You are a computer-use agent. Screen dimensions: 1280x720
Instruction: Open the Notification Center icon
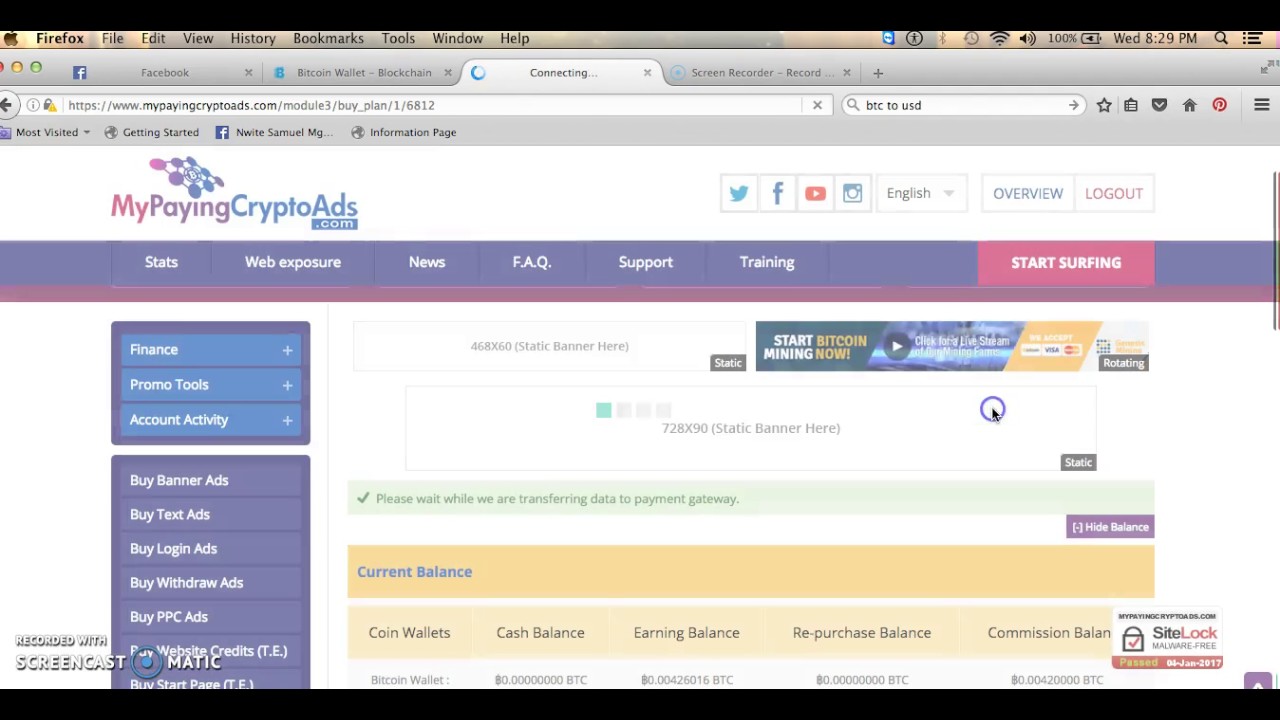click(x=1252, y=38)
